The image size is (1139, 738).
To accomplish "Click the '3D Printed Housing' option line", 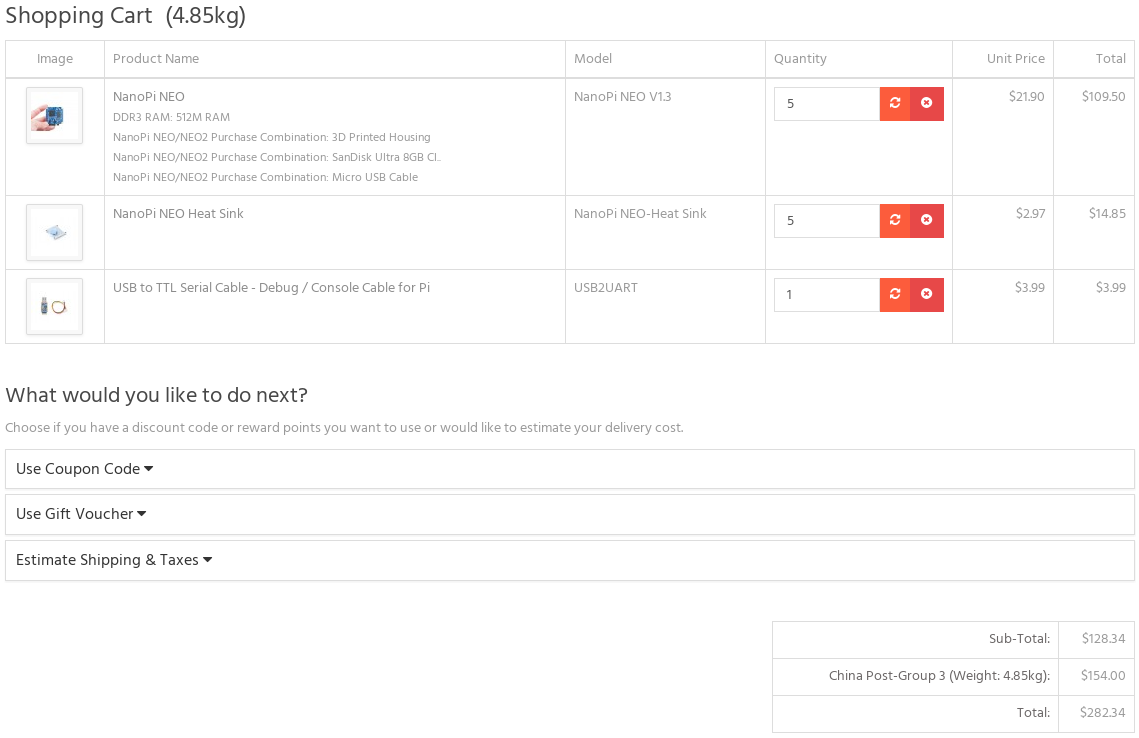I will coord(272,137).
